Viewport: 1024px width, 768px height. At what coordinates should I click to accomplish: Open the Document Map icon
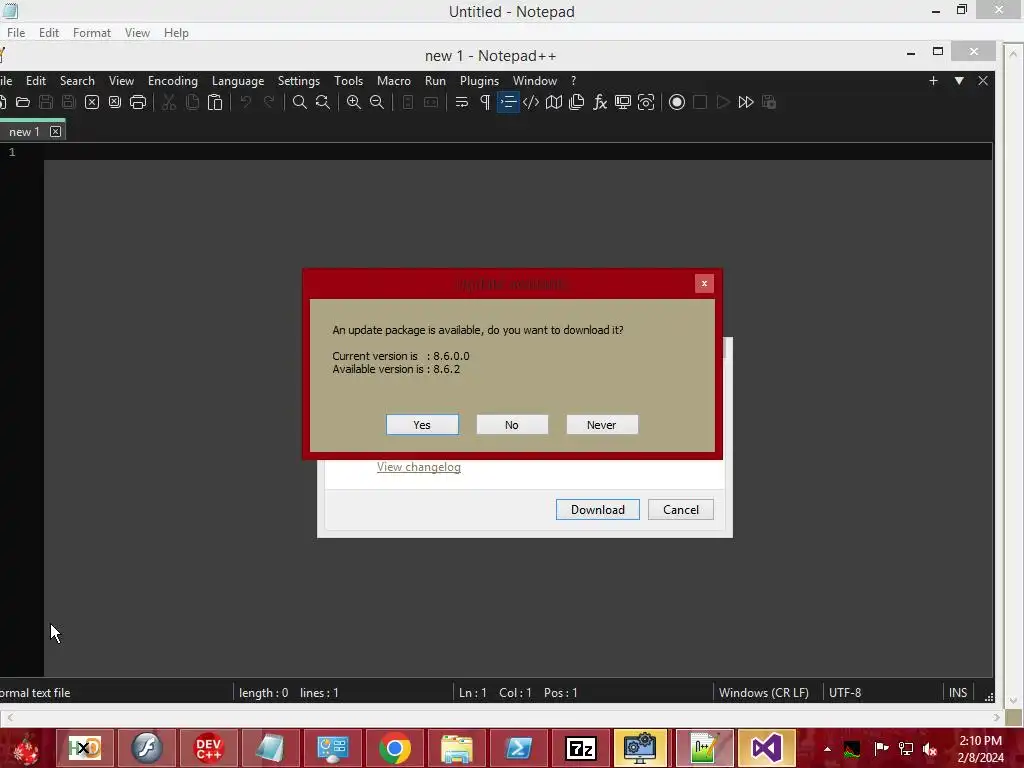pos(554,103)
